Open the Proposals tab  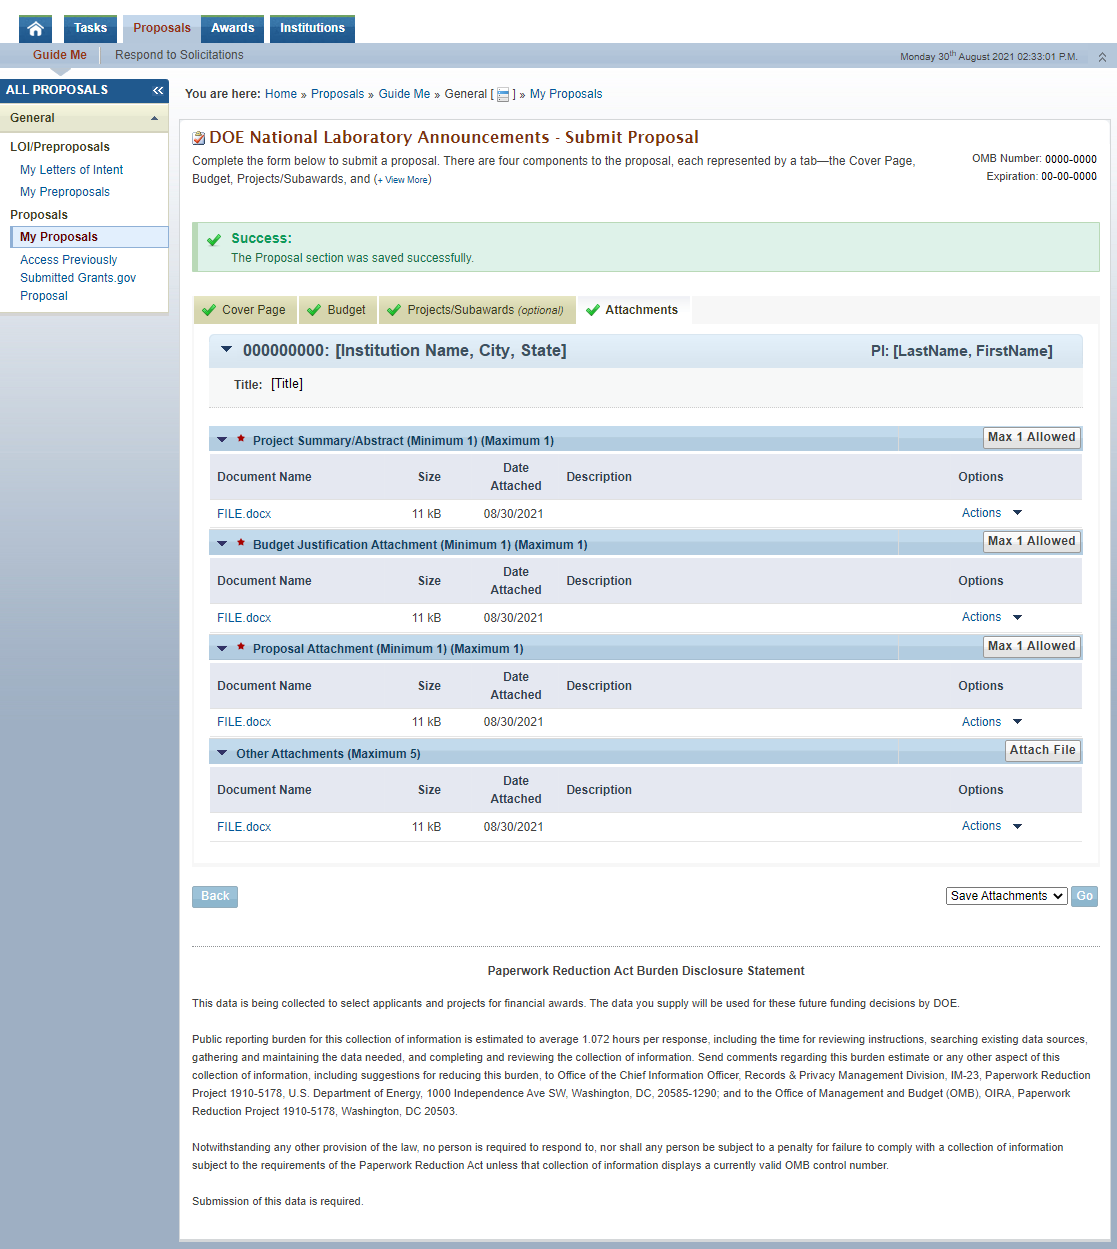(x=162, y=29)
